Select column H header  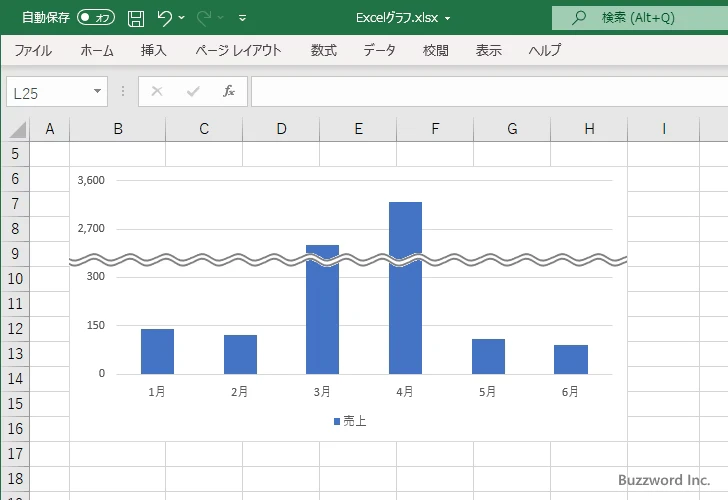pyautogui.click(x=589, y=129)
